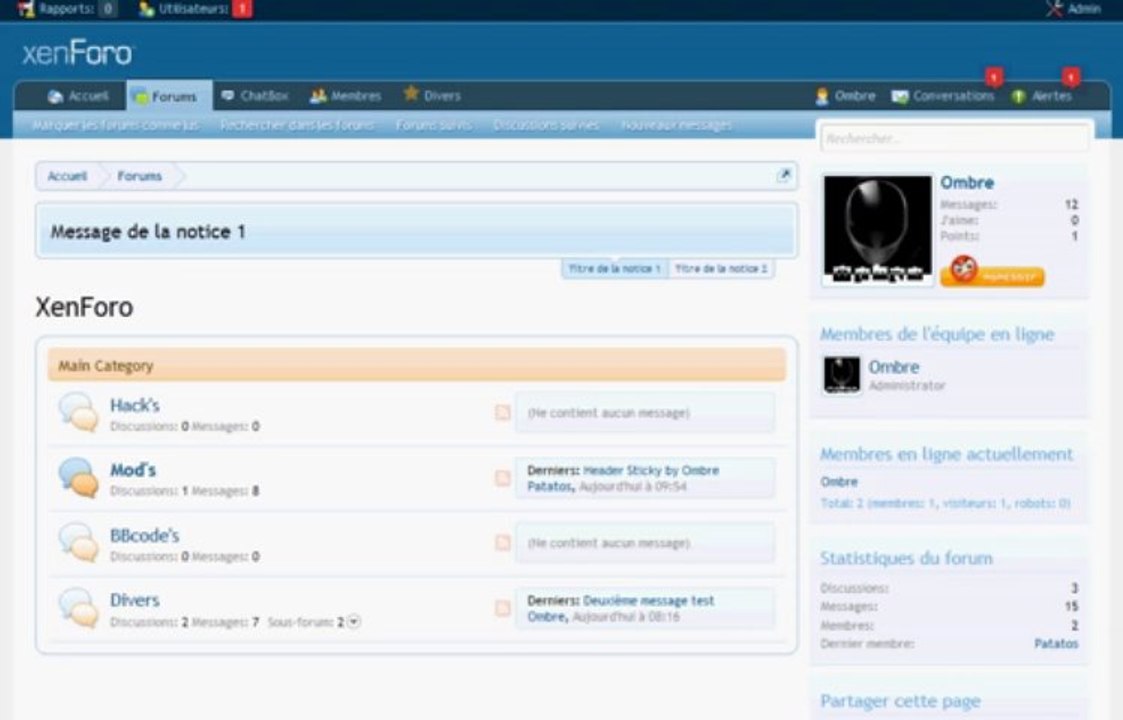Click the Forums breadcrumb
This screenshot has width=1123, height=720.
tap(140, 176)
